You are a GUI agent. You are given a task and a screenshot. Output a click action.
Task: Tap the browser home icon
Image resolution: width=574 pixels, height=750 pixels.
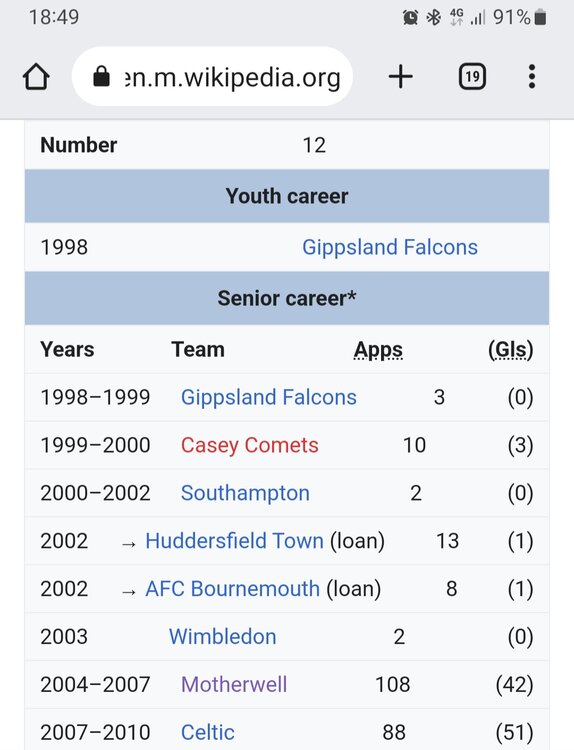tap(36, 77)
